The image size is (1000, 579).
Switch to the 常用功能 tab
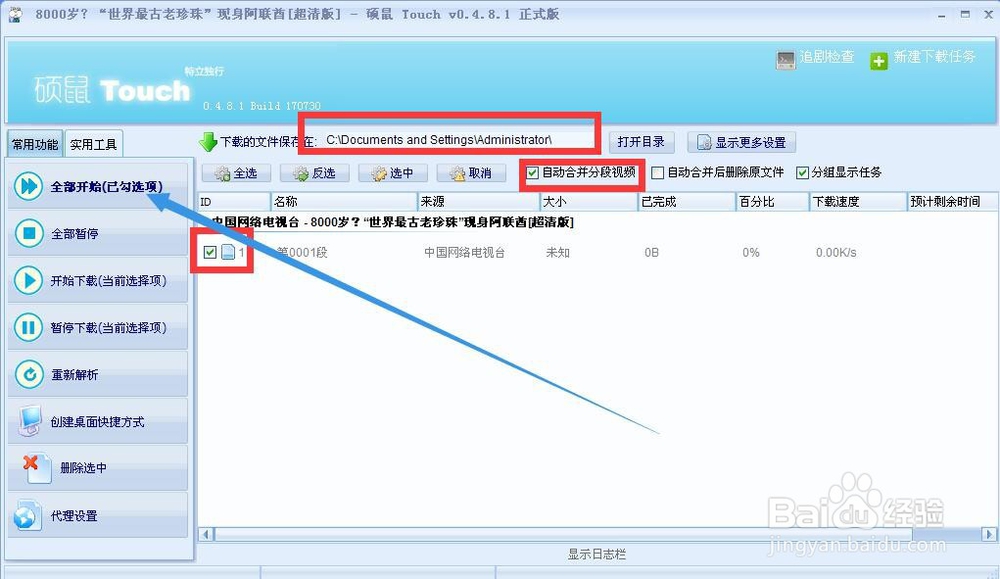(35, 144)
